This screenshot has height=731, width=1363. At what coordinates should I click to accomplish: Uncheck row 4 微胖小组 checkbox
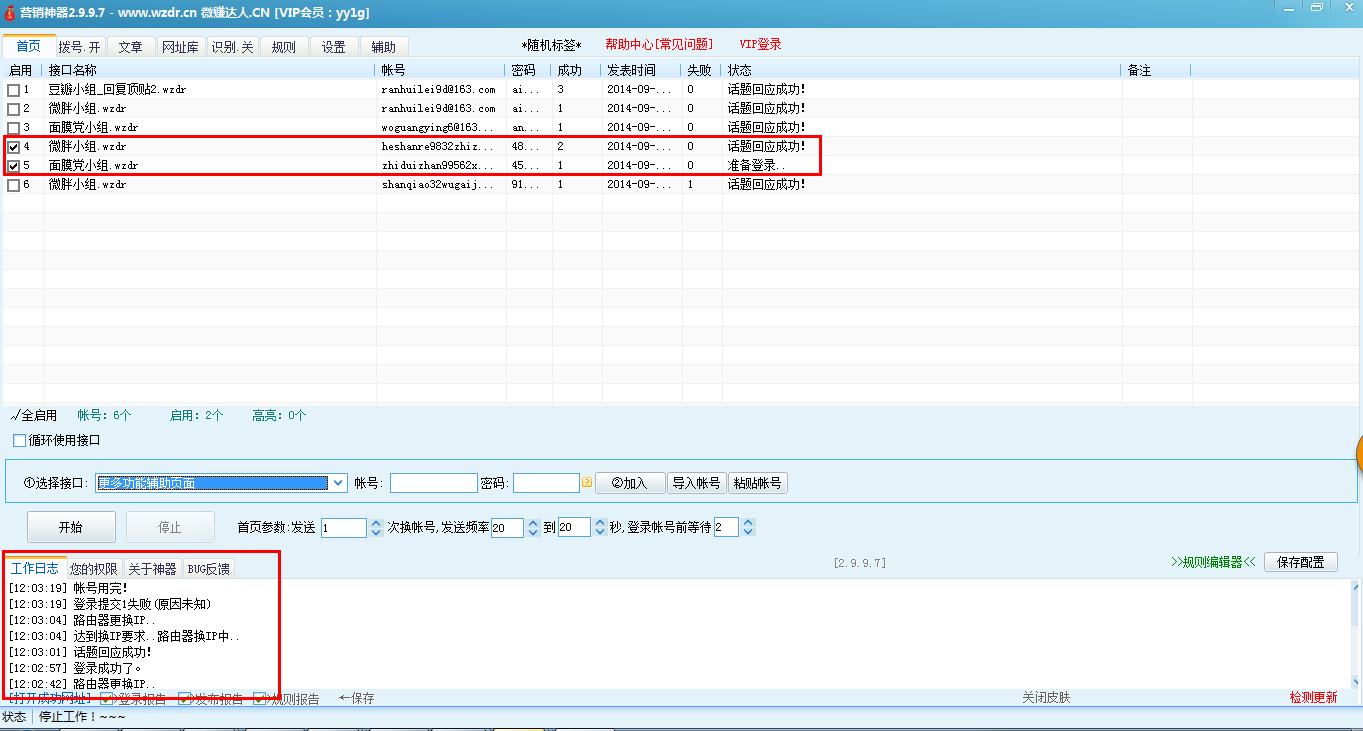coord(13,147)
